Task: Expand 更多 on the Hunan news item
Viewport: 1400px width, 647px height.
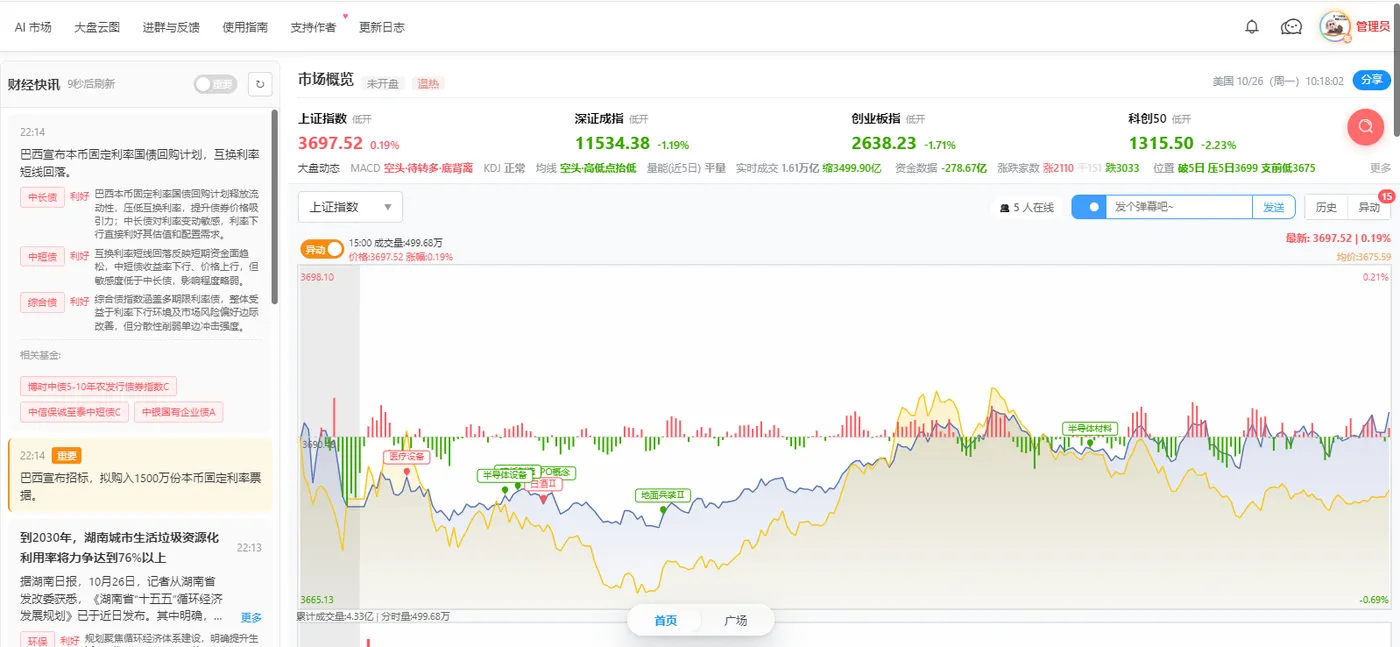Action: 251,618
